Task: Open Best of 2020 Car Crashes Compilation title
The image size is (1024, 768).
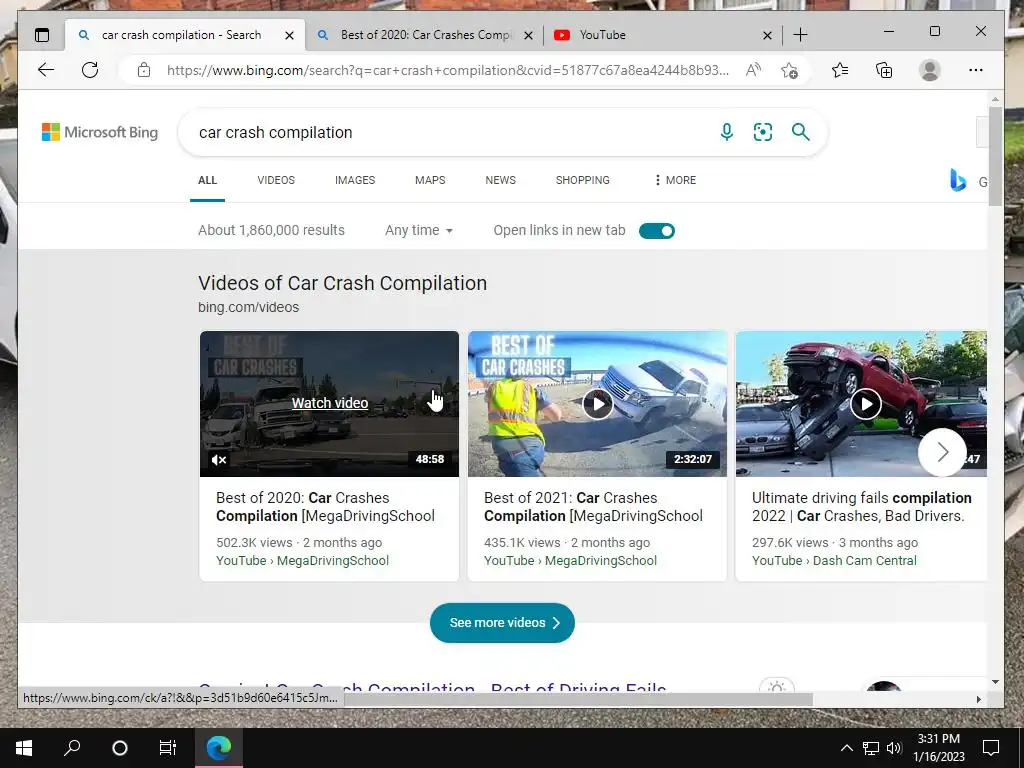Action: pos(325,507)
